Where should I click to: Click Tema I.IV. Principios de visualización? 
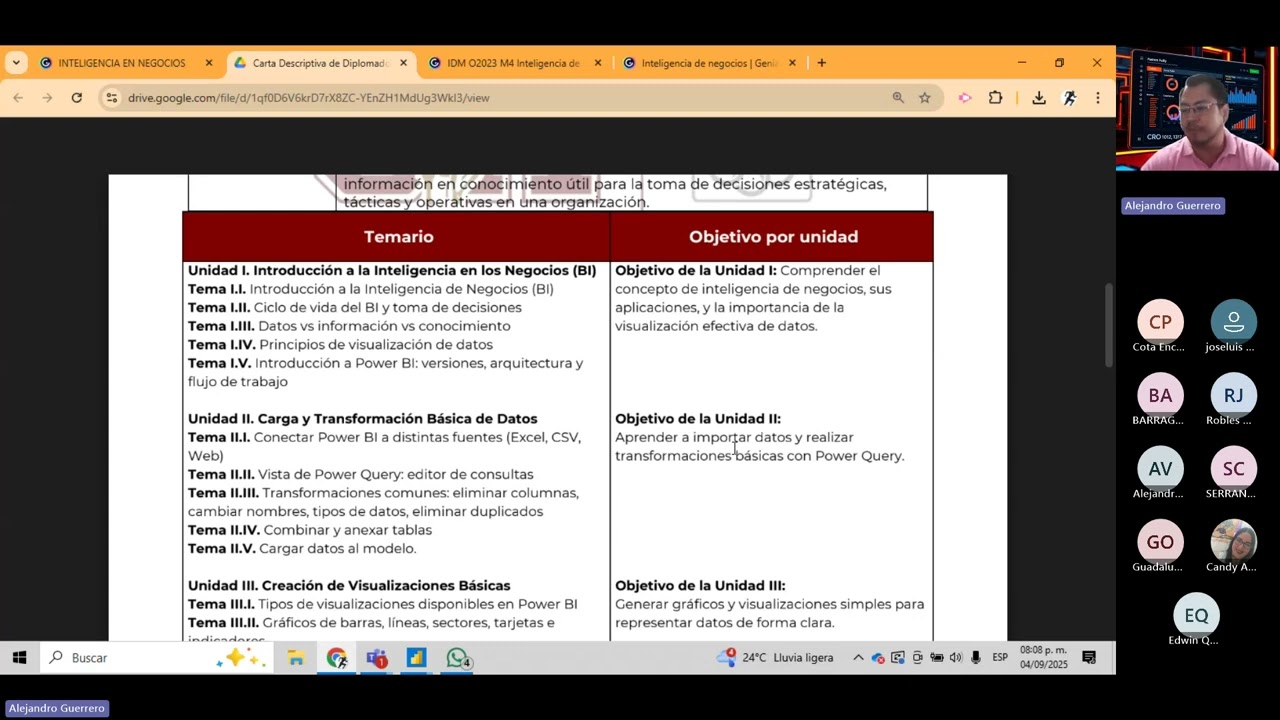pos(340,345)
